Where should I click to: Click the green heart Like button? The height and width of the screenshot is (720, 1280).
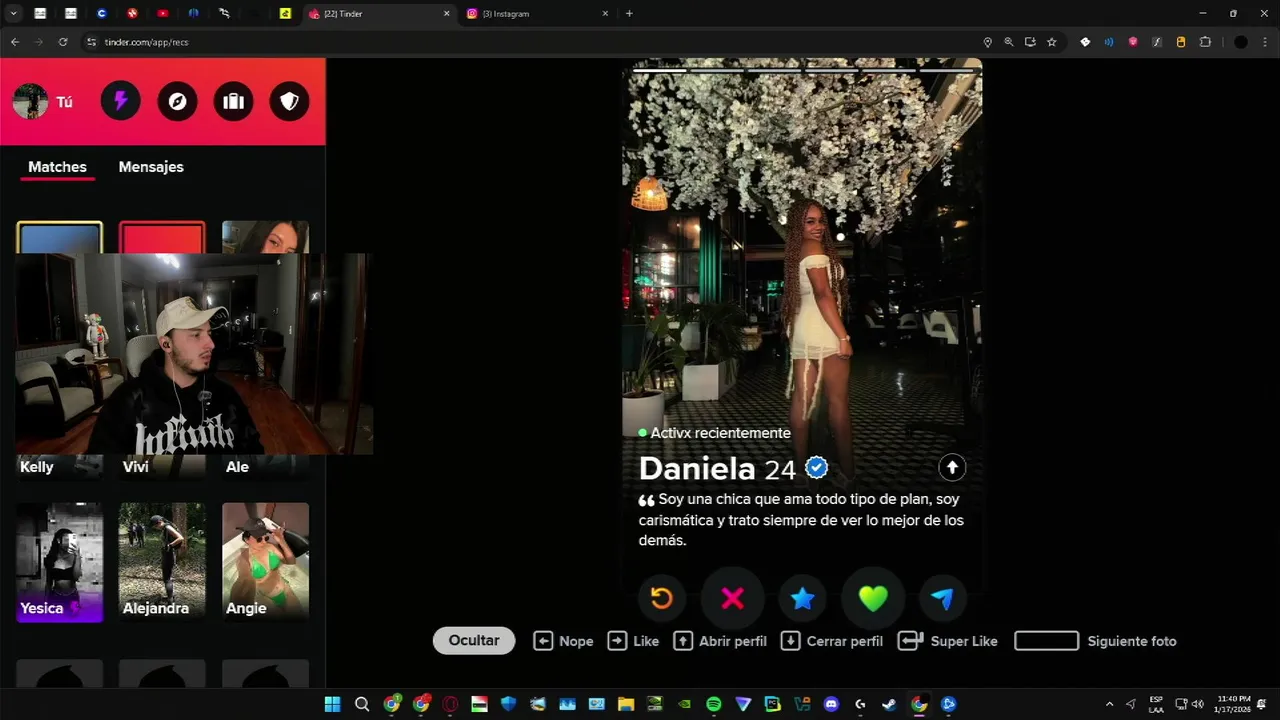[x=873, y=598]
